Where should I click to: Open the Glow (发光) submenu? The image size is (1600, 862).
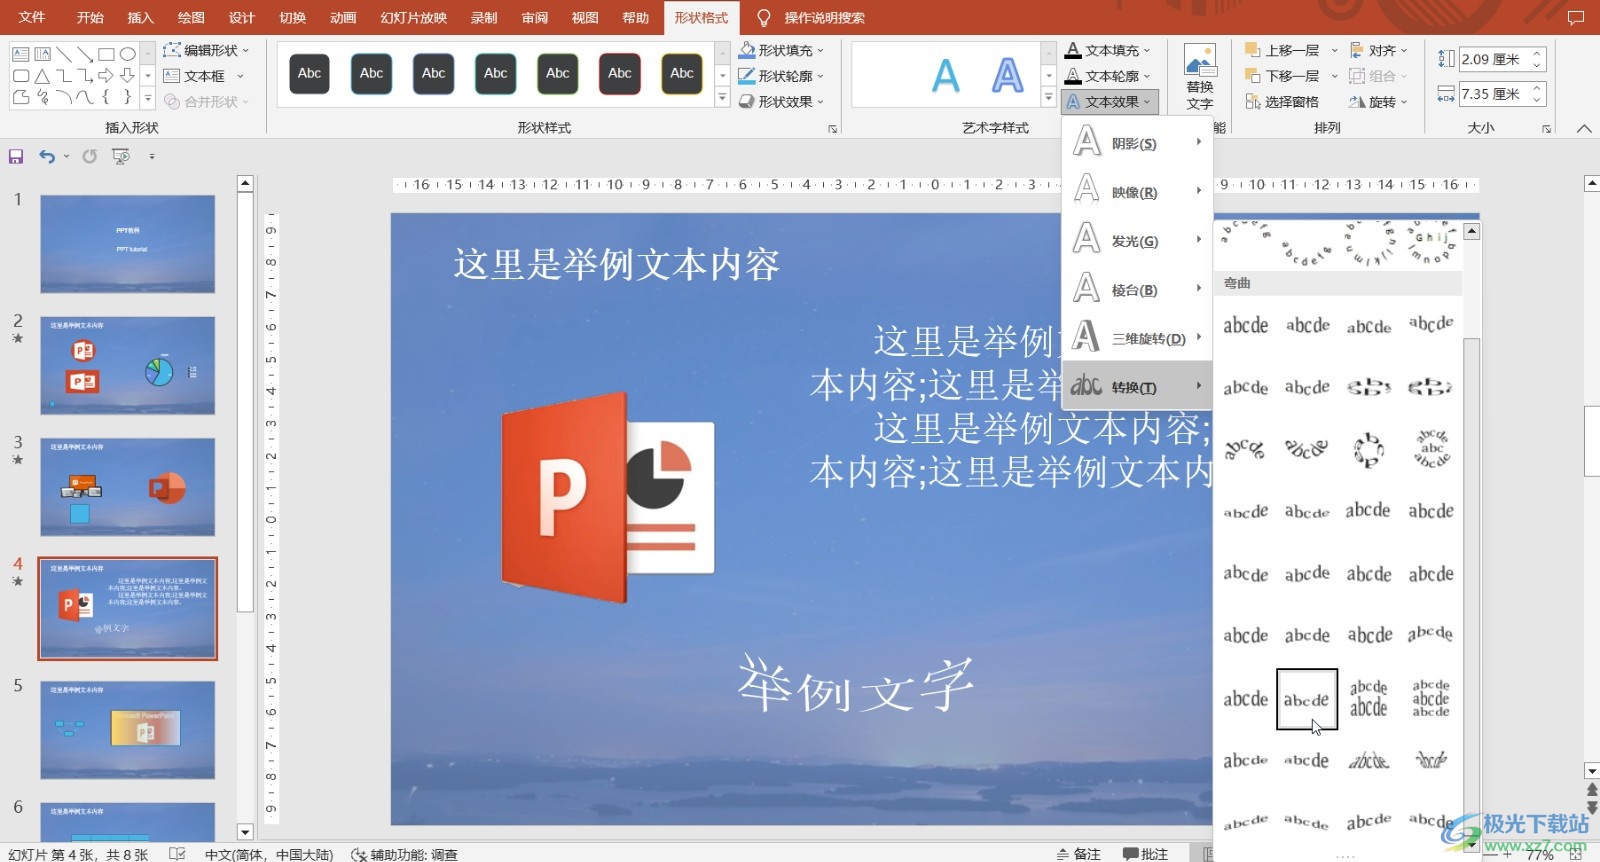click(x=1137, y=241)
